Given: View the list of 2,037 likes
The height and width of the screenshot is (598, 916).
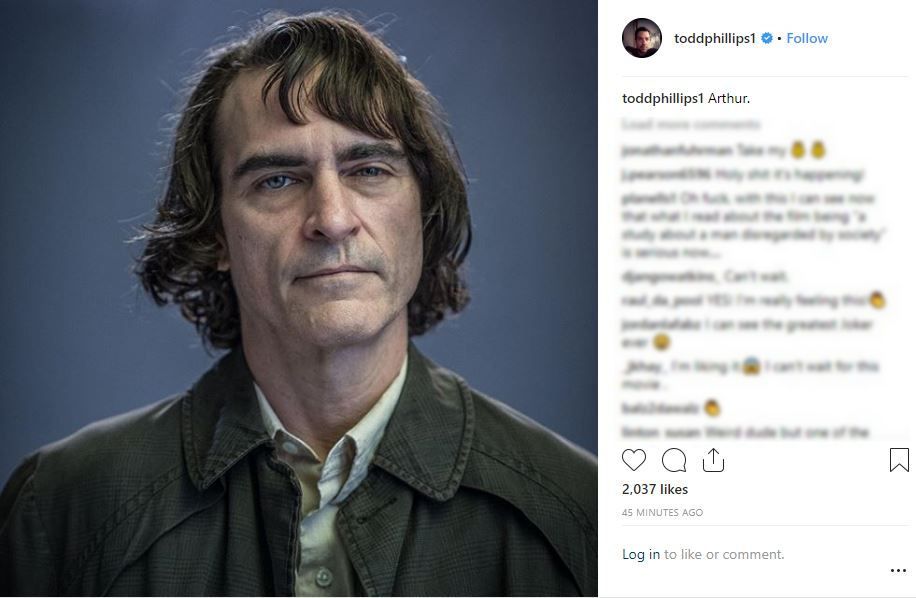Looking at the screenshot, I should (x=655, y=489).
